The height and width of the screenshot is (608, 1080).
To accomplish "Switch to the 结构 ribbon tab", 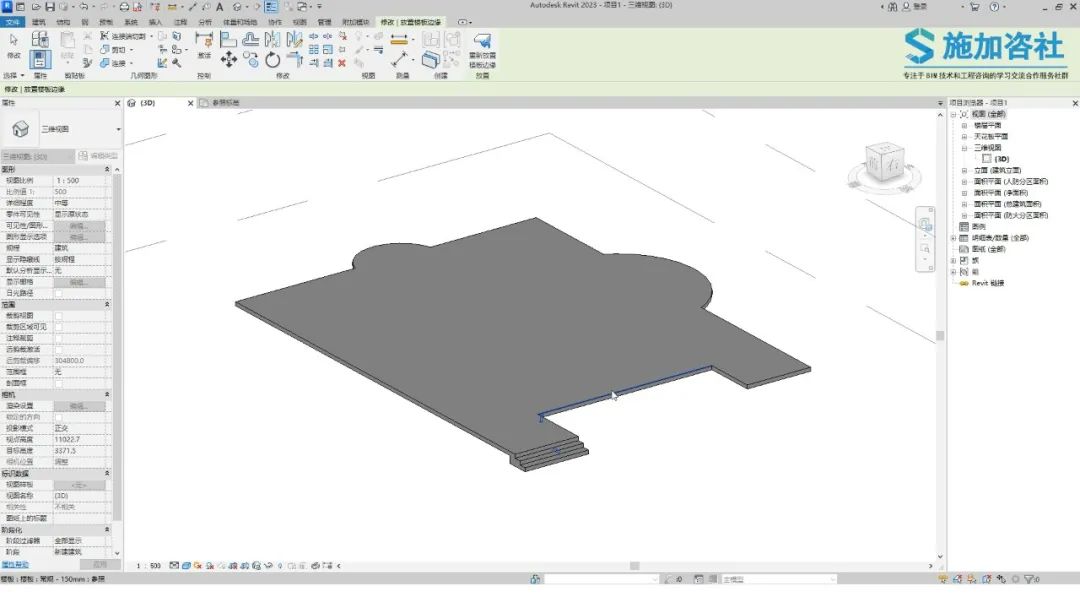I will pyautogui.click(x=63, y=22).
